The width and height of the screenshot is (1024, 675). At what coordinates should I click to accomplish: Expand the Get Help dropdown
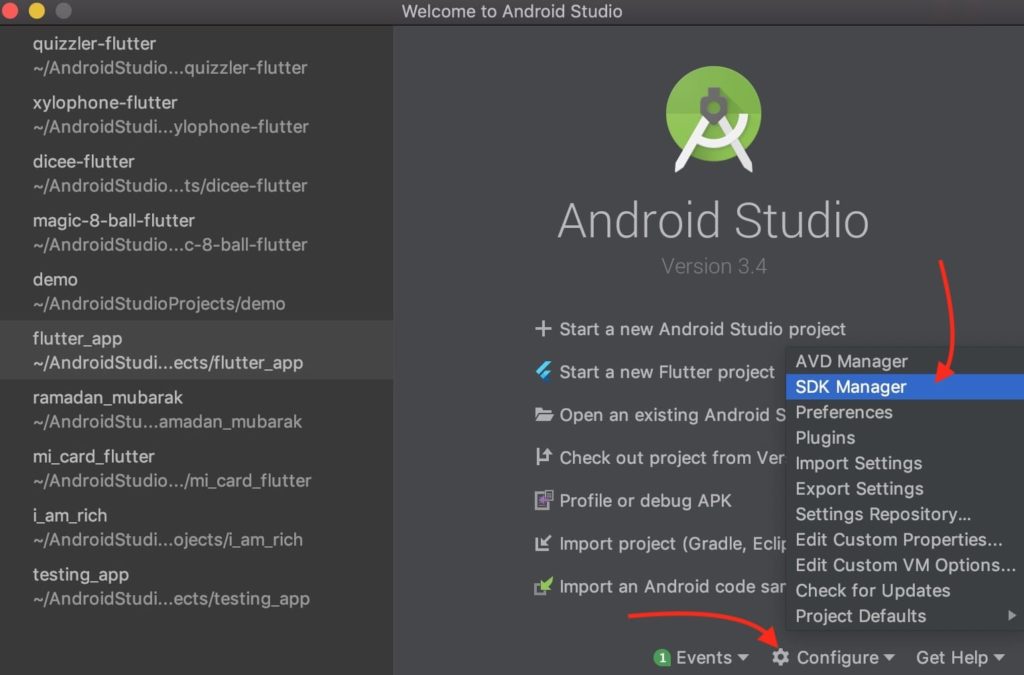click(x=960, y=657)
